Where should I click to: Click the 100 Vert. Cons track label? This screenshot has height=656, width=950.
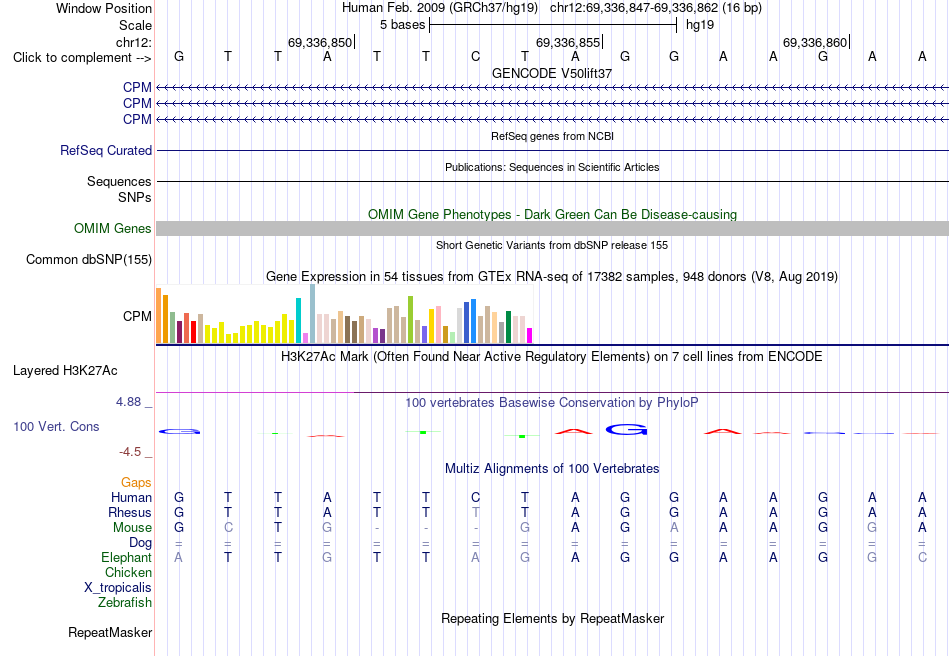(56, 426)
